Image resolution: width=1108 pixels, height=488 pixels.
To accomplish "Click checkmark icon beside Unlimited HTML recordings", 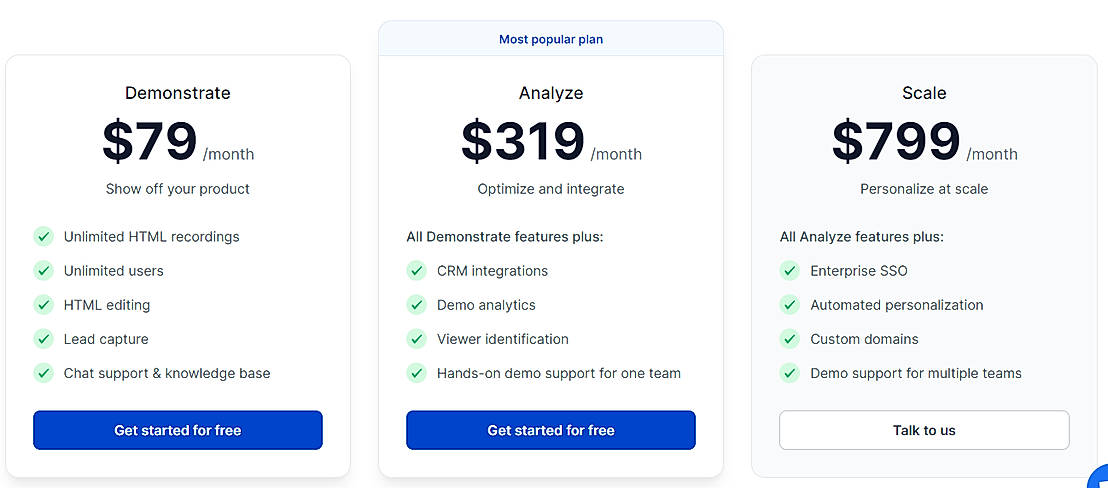I will pos(44,237).
